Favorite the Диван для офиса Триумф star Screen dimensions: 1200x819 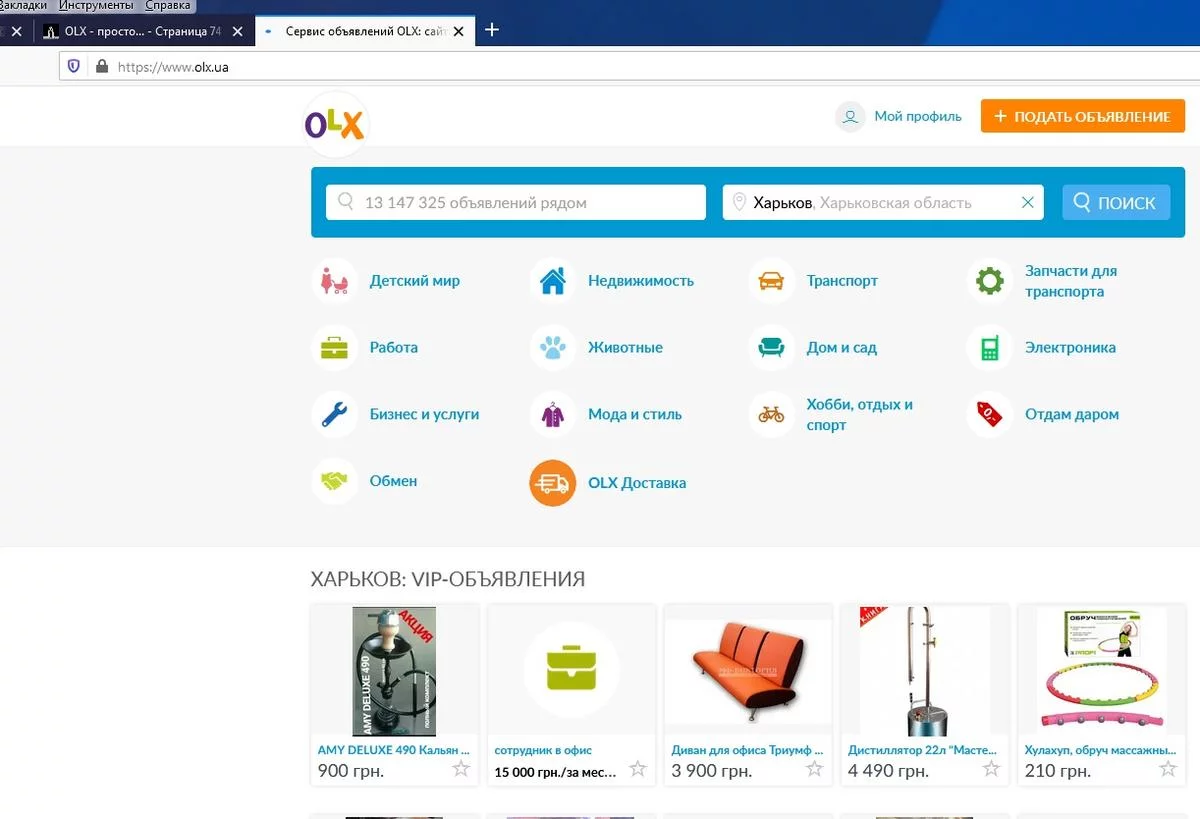click(x=814, y=769)
